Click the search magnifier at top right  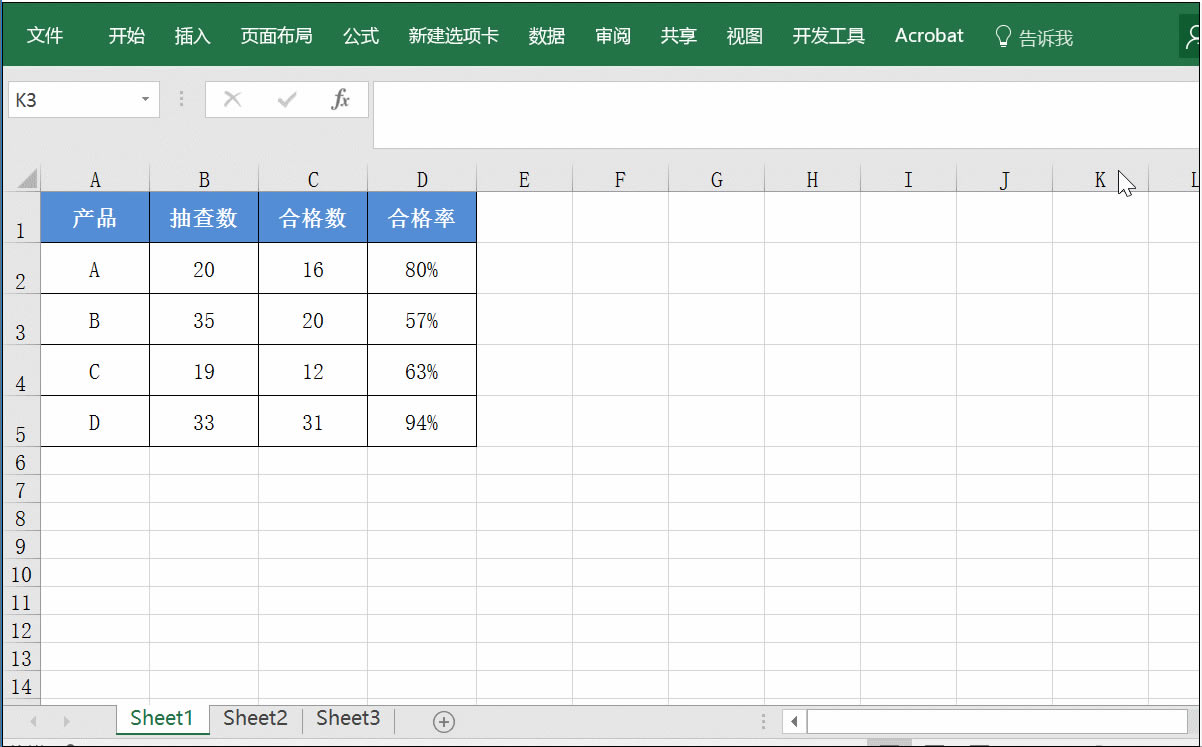pyautogui.click(x=1193, y=35)
